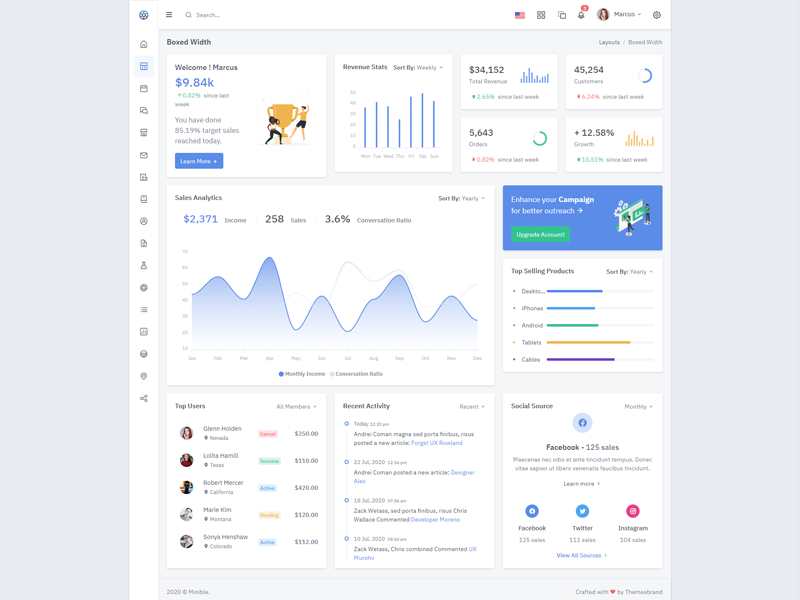This screenshot has height=600, width=800.
Task: Click the calendar icon in sidebar
Action: click(144, 89)
